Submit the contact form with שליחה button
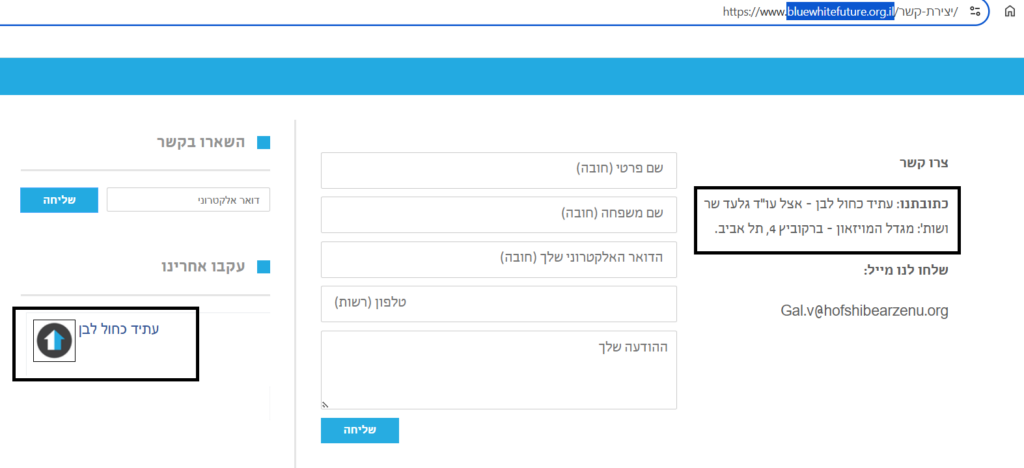The image size is (1024, 468). click(x=360, y=431)
